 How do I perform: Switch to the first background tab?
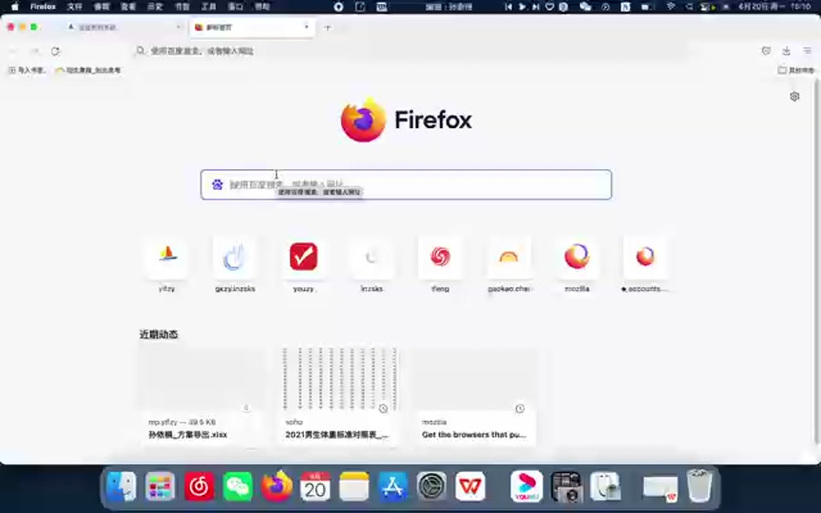click(125, 27)
